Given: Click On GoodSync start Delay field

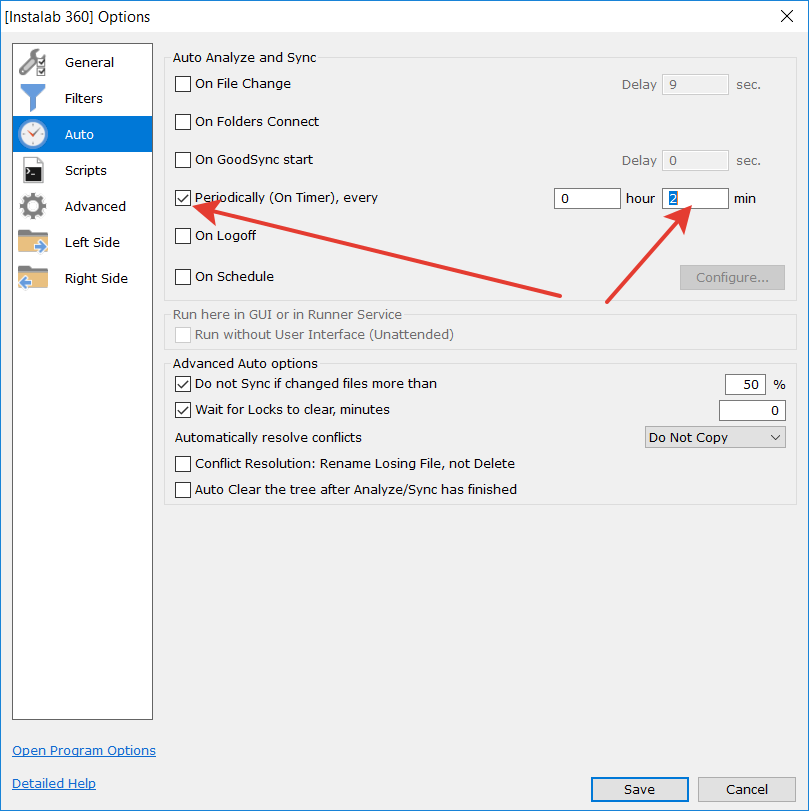Looking at the screenshot, I should point(695,160).
